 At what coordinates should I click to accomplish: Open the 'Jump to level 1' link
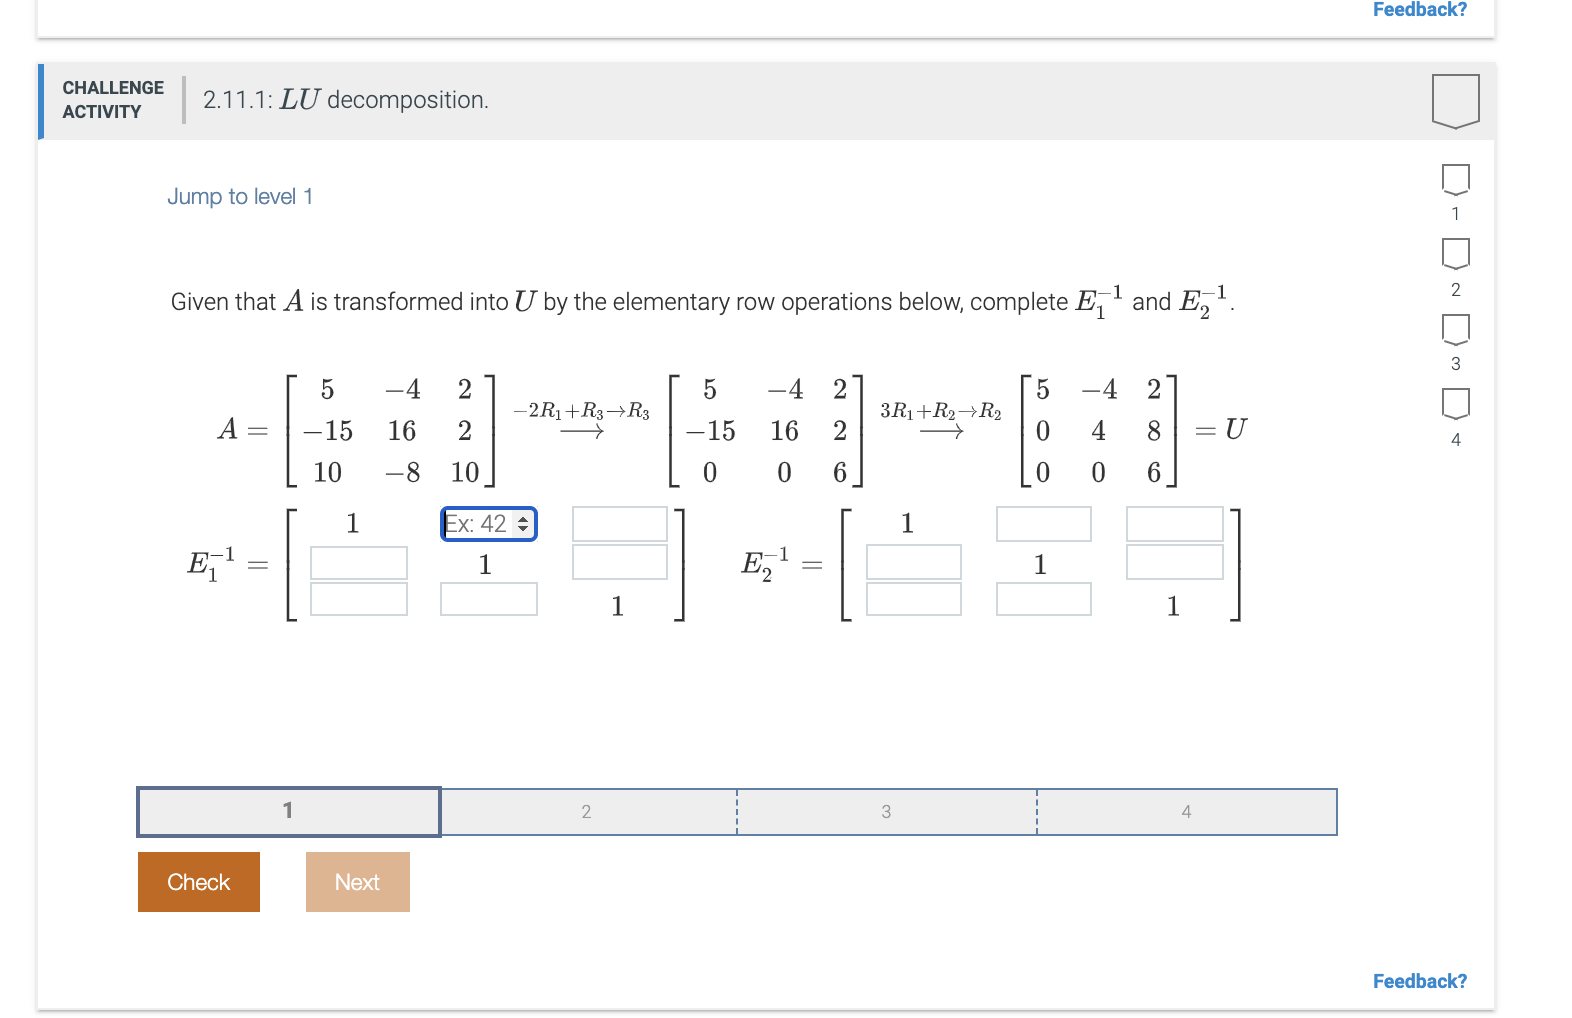click(240, 196)
